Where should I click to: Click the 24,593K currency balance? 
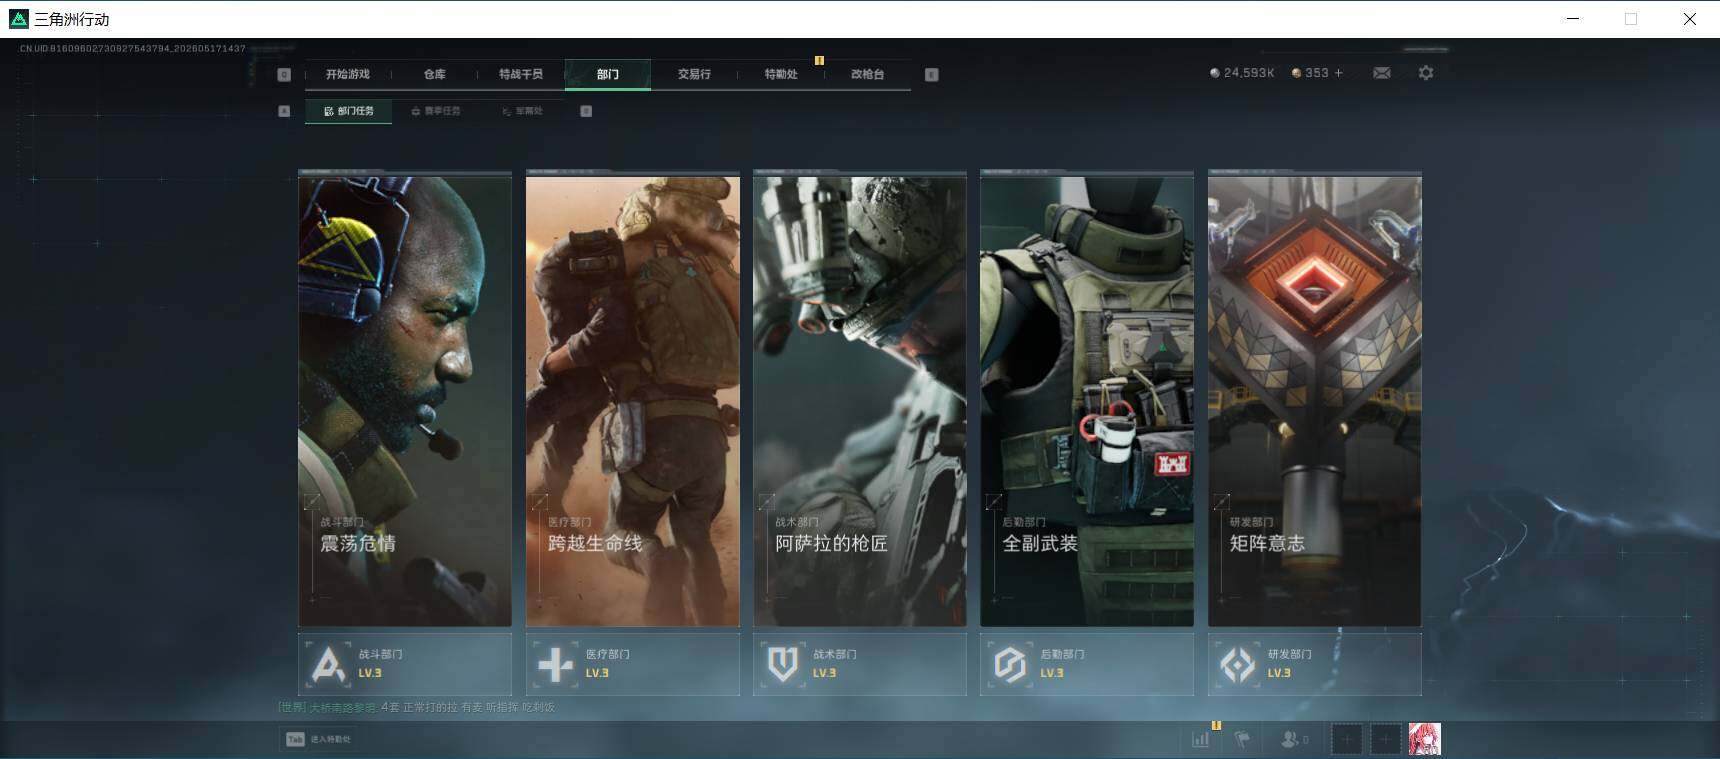coord(1242,73)
